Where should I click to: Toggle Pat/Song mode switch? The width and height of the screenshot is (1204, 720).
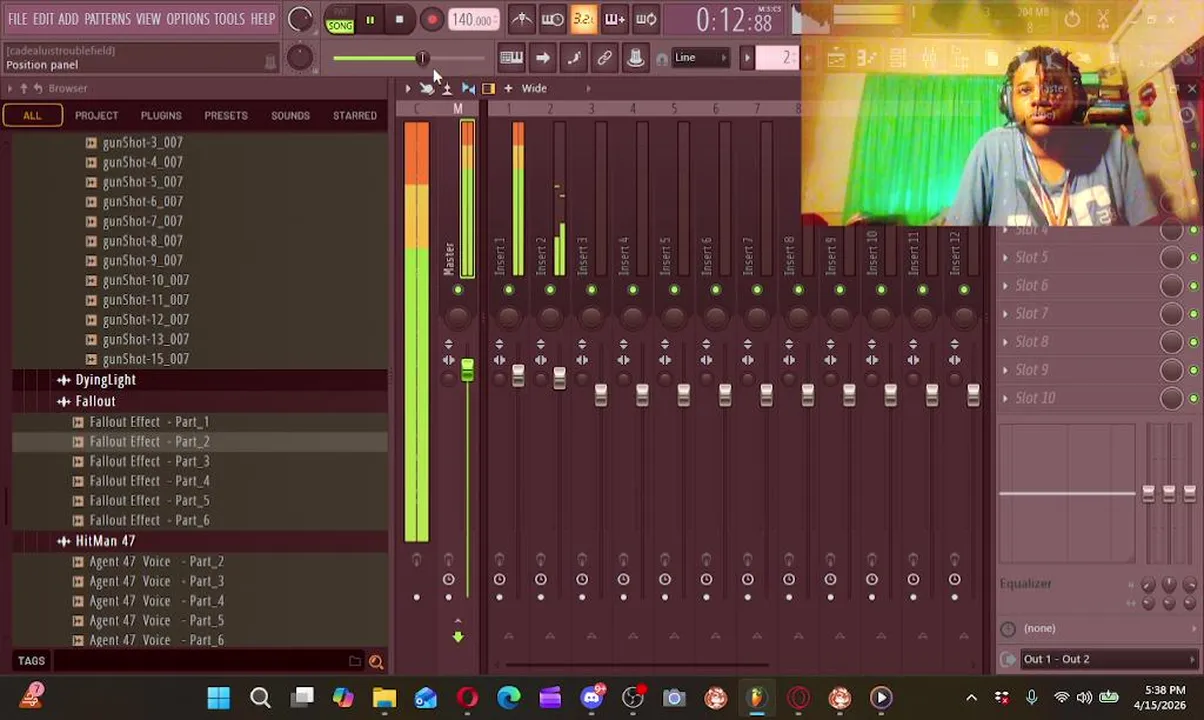(340, 20)
